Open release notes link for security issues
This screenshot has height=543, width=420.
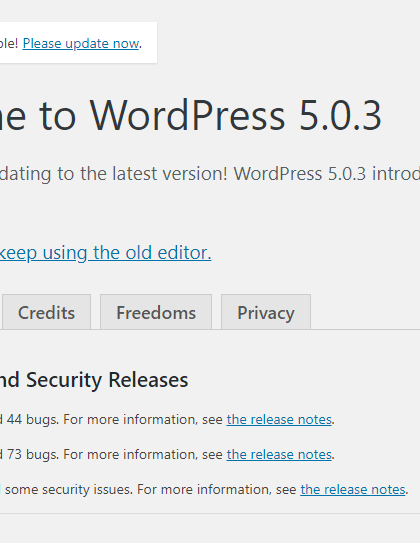click(353, 490)
